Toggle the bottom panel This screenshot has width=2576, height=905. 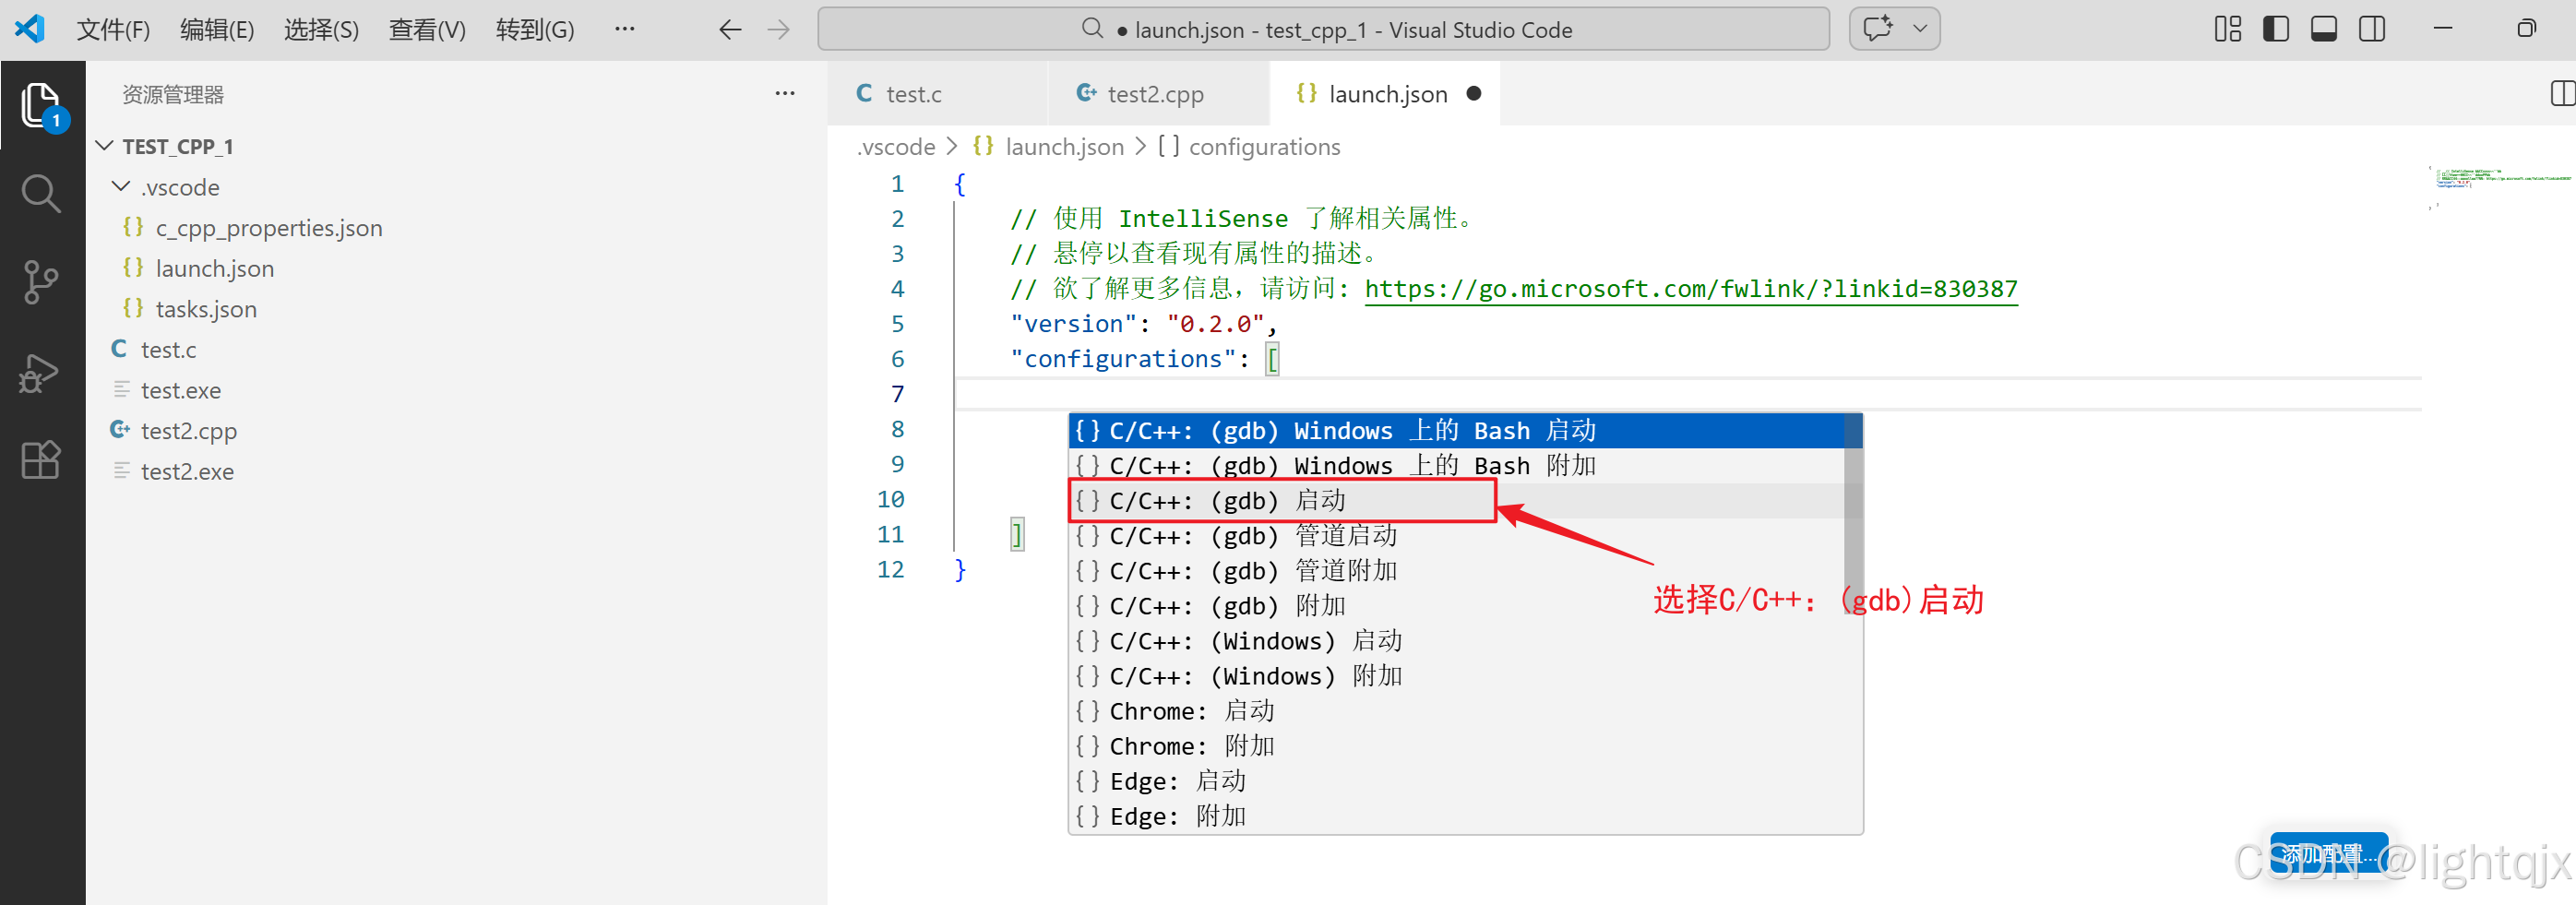[2324, 29]
